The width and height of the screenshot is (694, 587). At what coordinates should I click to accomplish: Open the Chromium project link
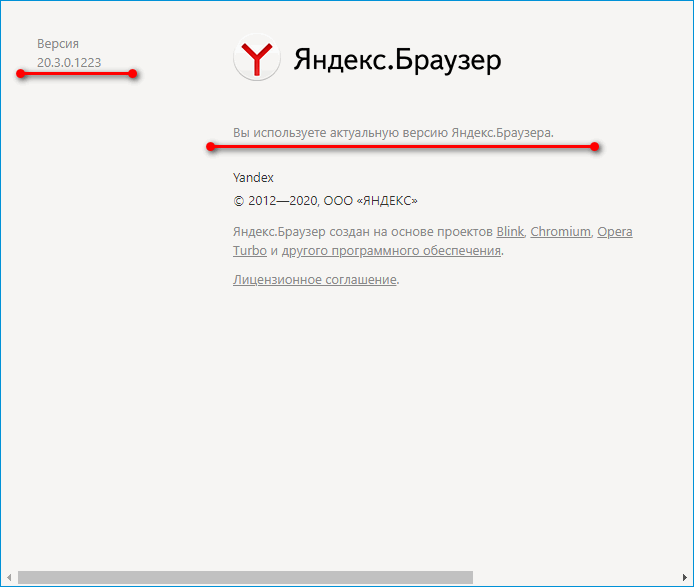560,232
